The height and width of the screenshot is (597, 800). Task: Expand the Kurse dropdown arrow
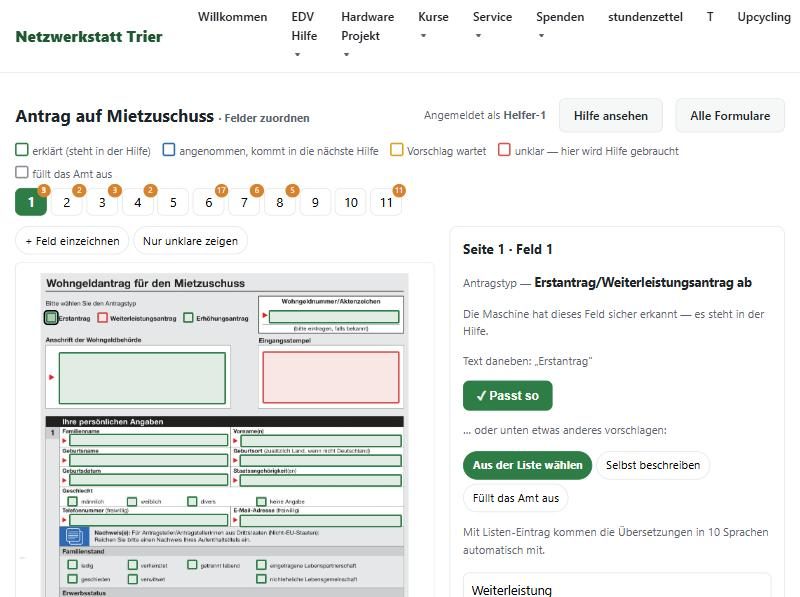click(423, 36)
